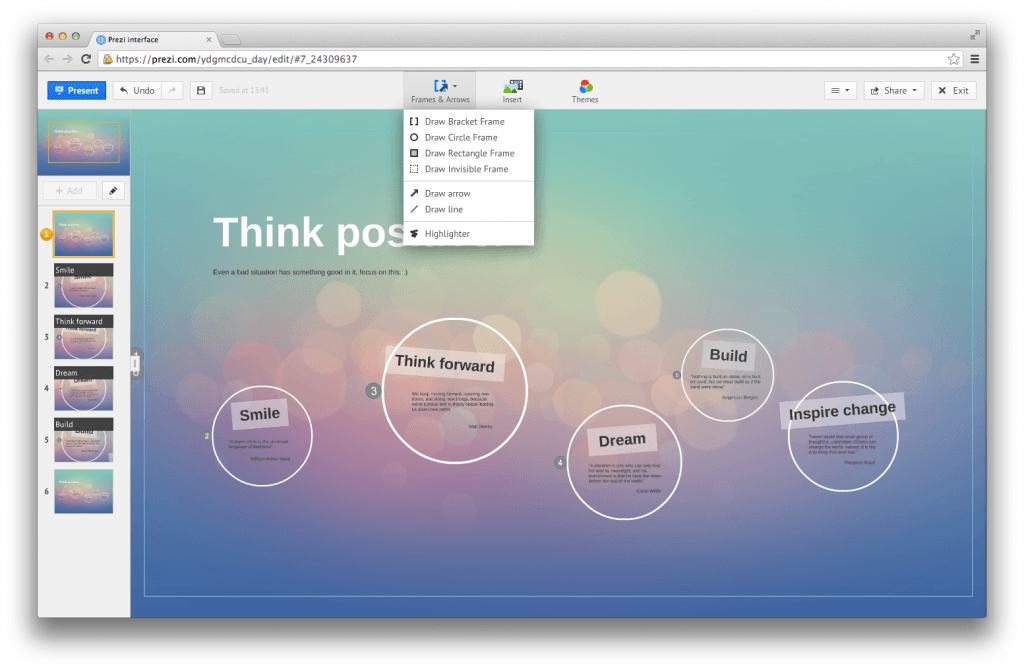Open the Insert media icon
The image size is (1024, 669).
click(512, 89)
